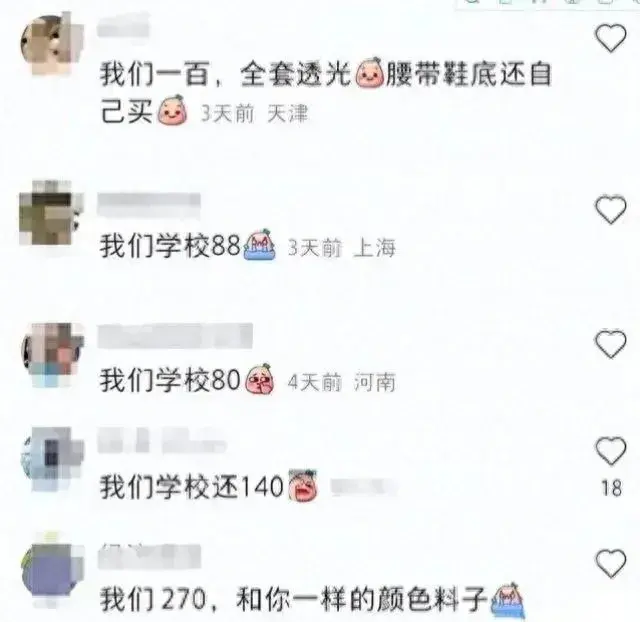Screen dimensions: 640x622
Task: Tap heart beside the 我们270 comment
Action: pos(611,564)
